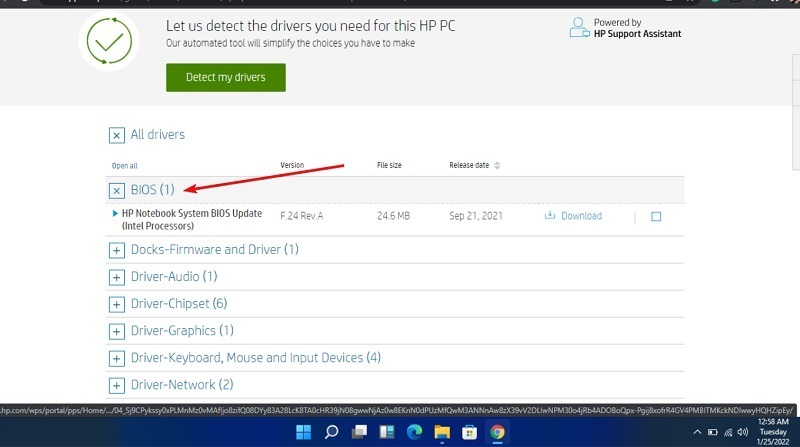Click the green checkmark detect icon
800x447 pixels.
coord(109,41)
